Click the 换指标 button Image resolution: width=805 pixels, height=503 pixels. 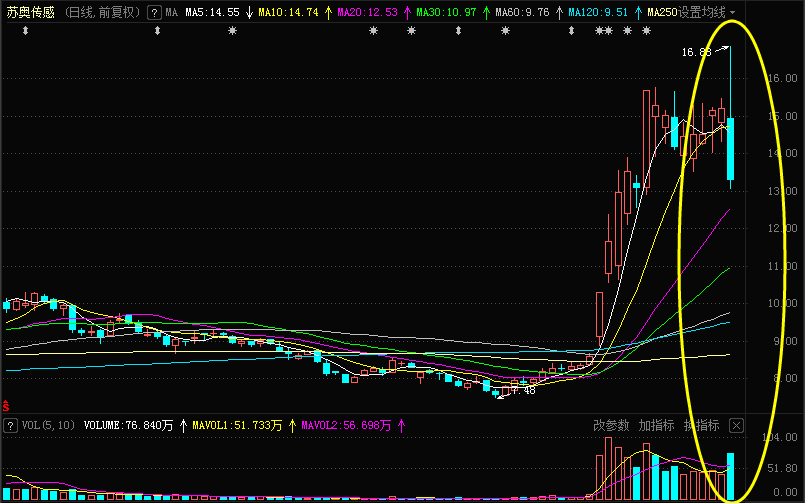tap(701, 425)
